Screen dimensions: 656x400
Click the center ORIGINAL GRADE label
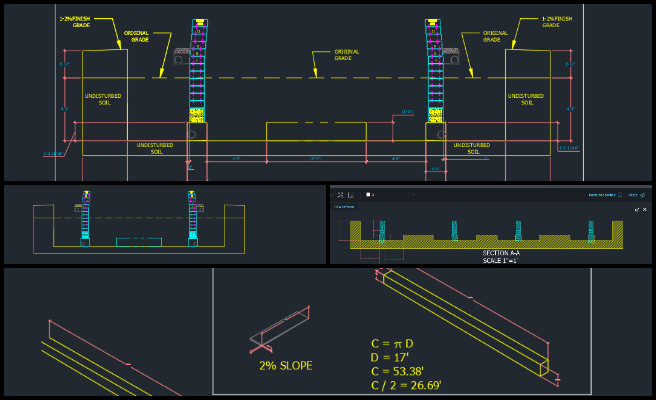point(346,55)
